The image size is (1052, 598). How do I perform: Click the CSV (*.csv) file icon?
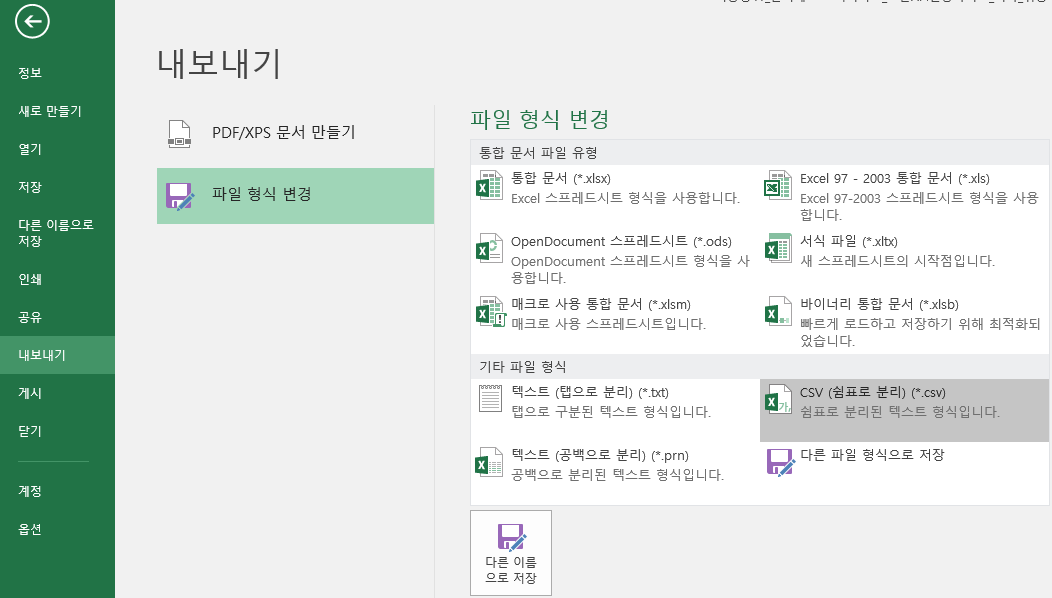pos(778,399)
